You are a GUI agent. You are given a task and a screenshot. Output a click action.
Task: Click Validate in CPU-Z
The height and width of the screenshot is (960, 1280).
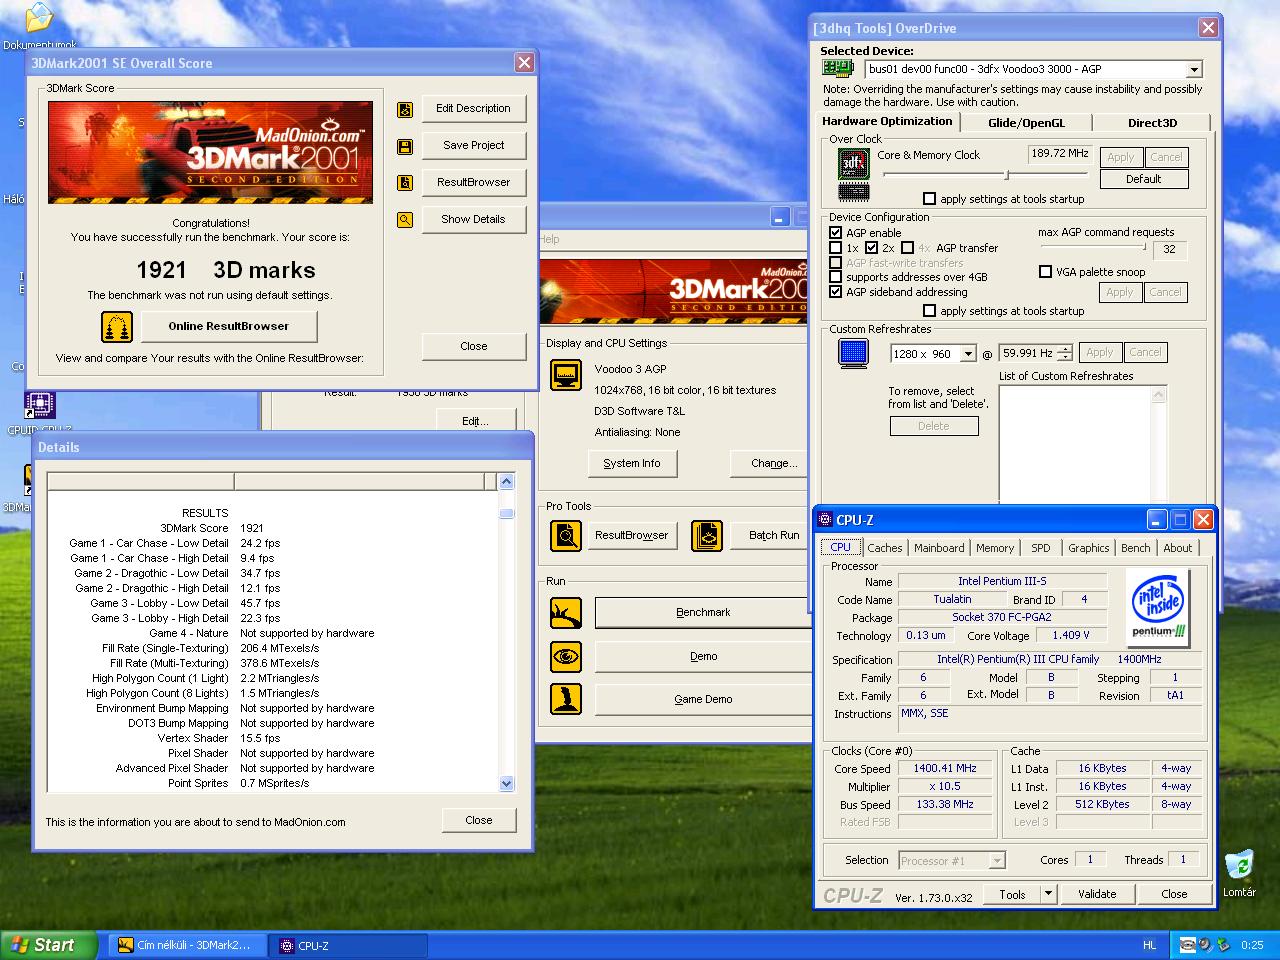[x=1097, y=894]
